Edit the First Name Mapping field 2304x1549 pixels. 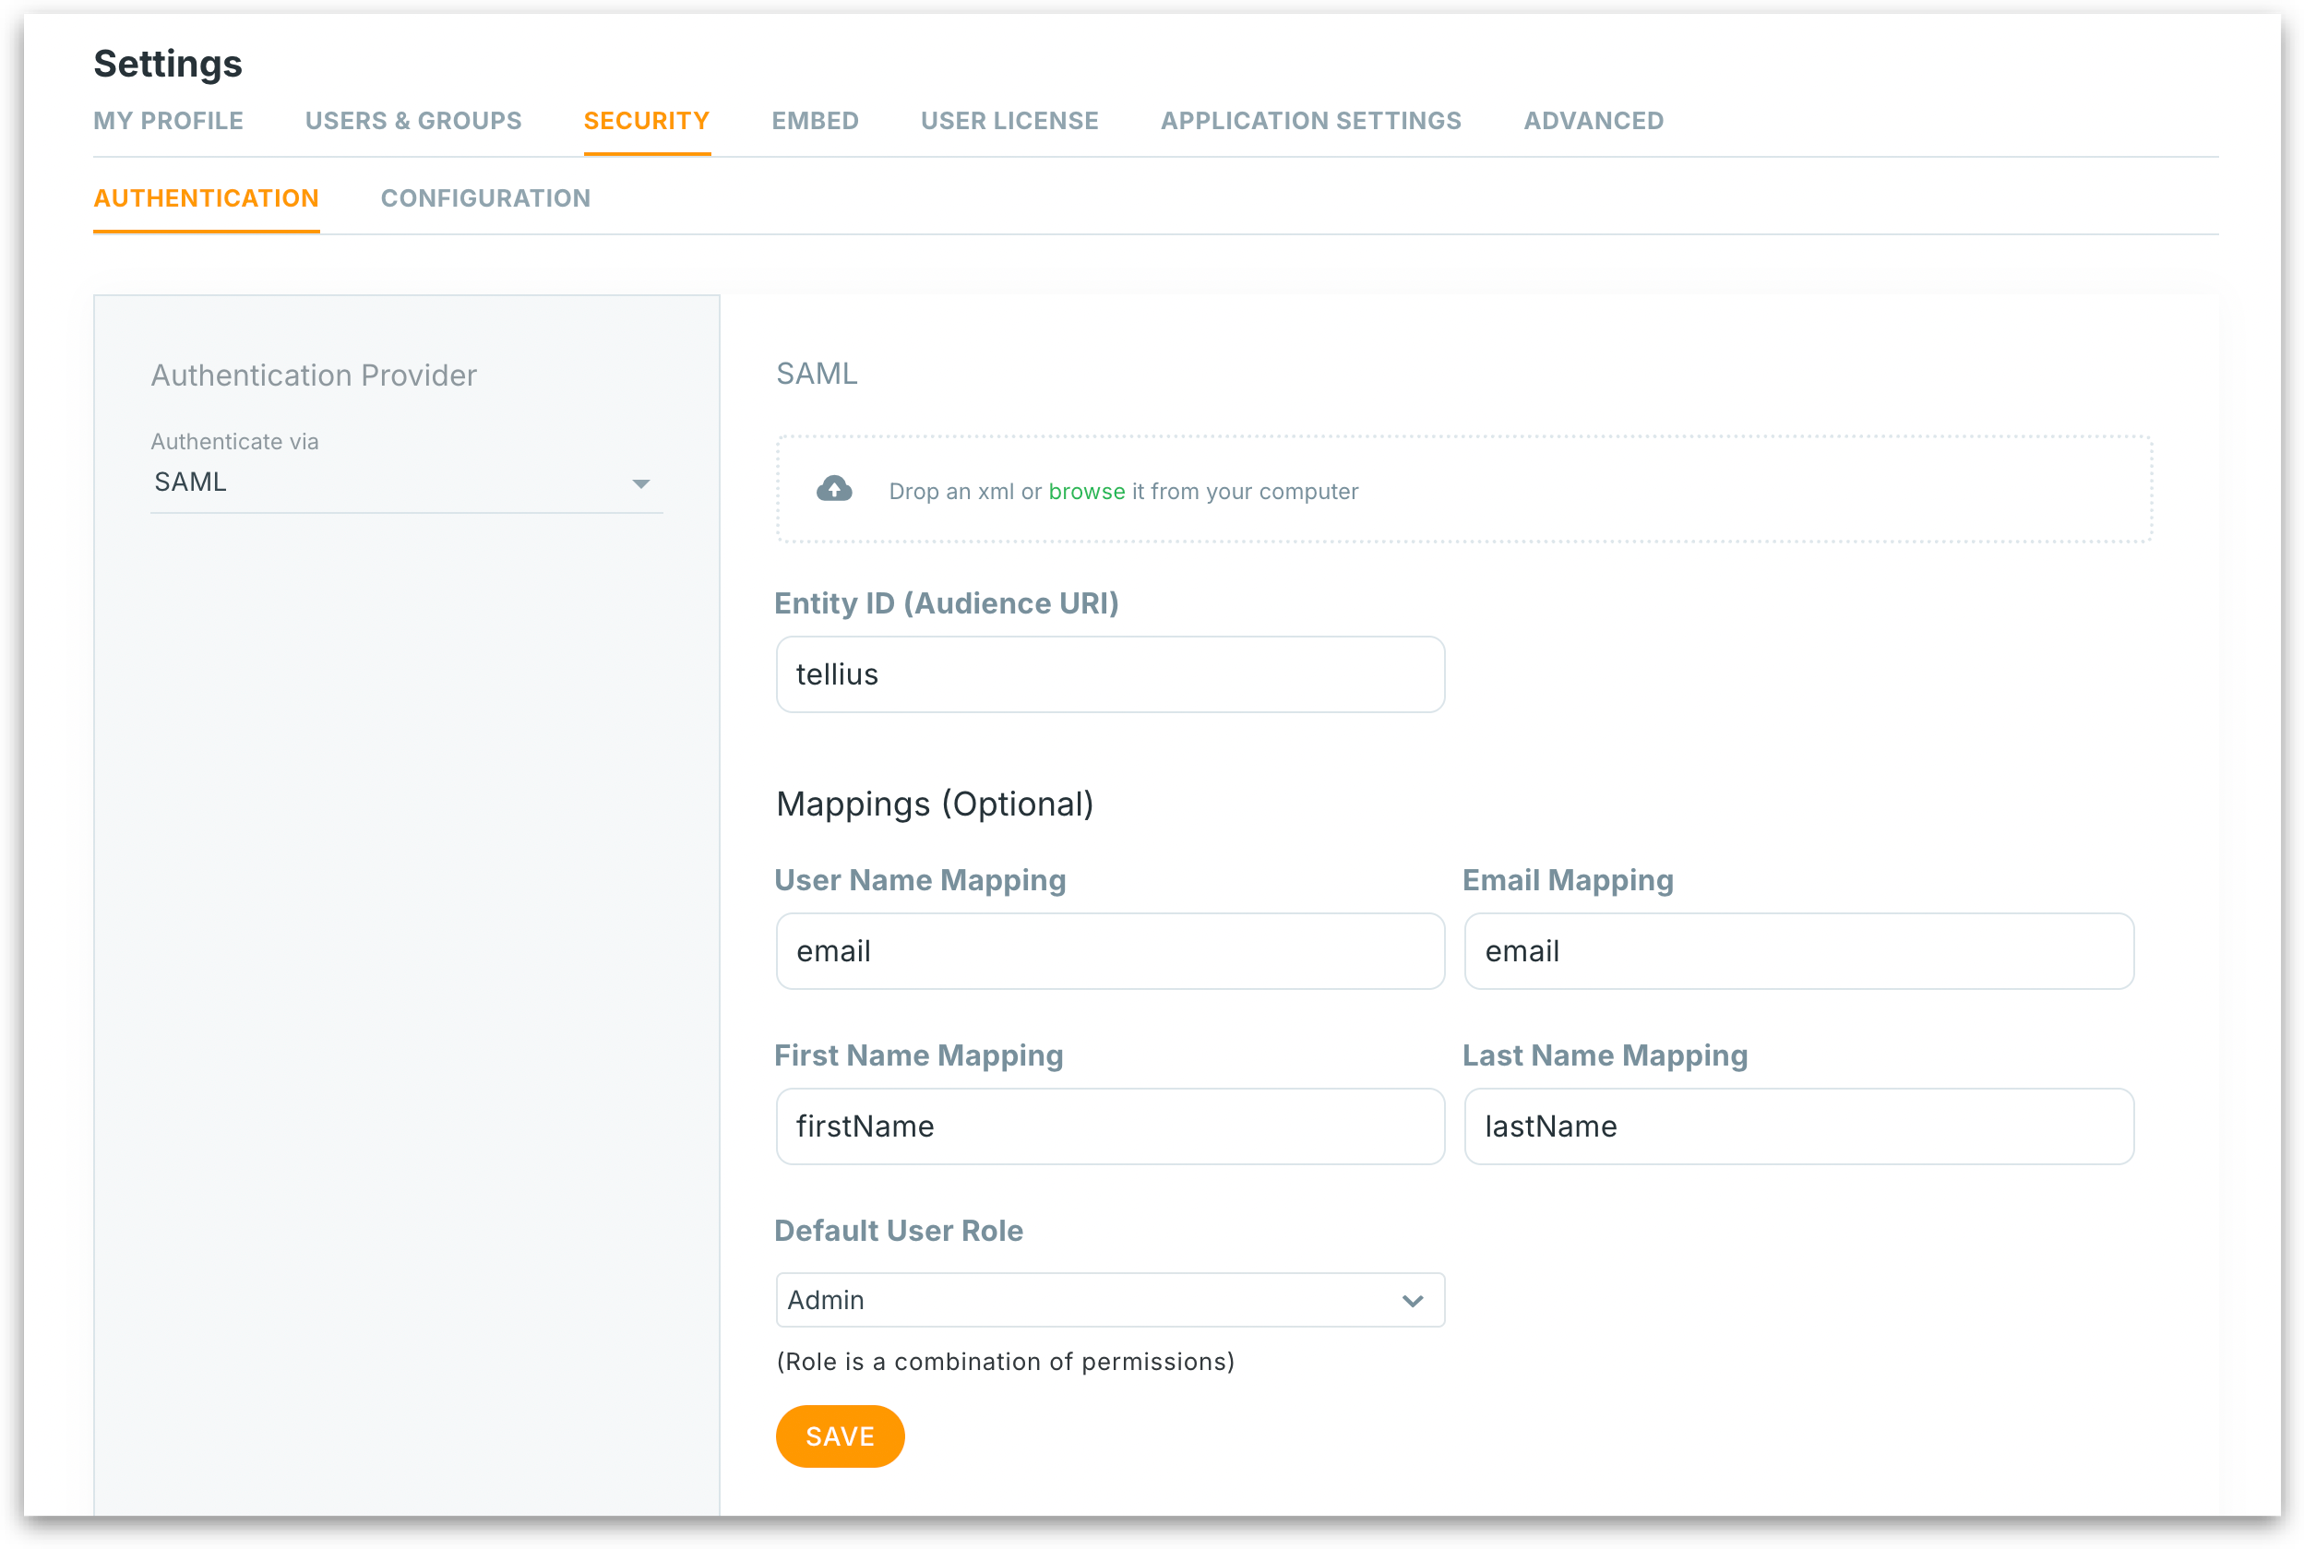(1109, 1126)
